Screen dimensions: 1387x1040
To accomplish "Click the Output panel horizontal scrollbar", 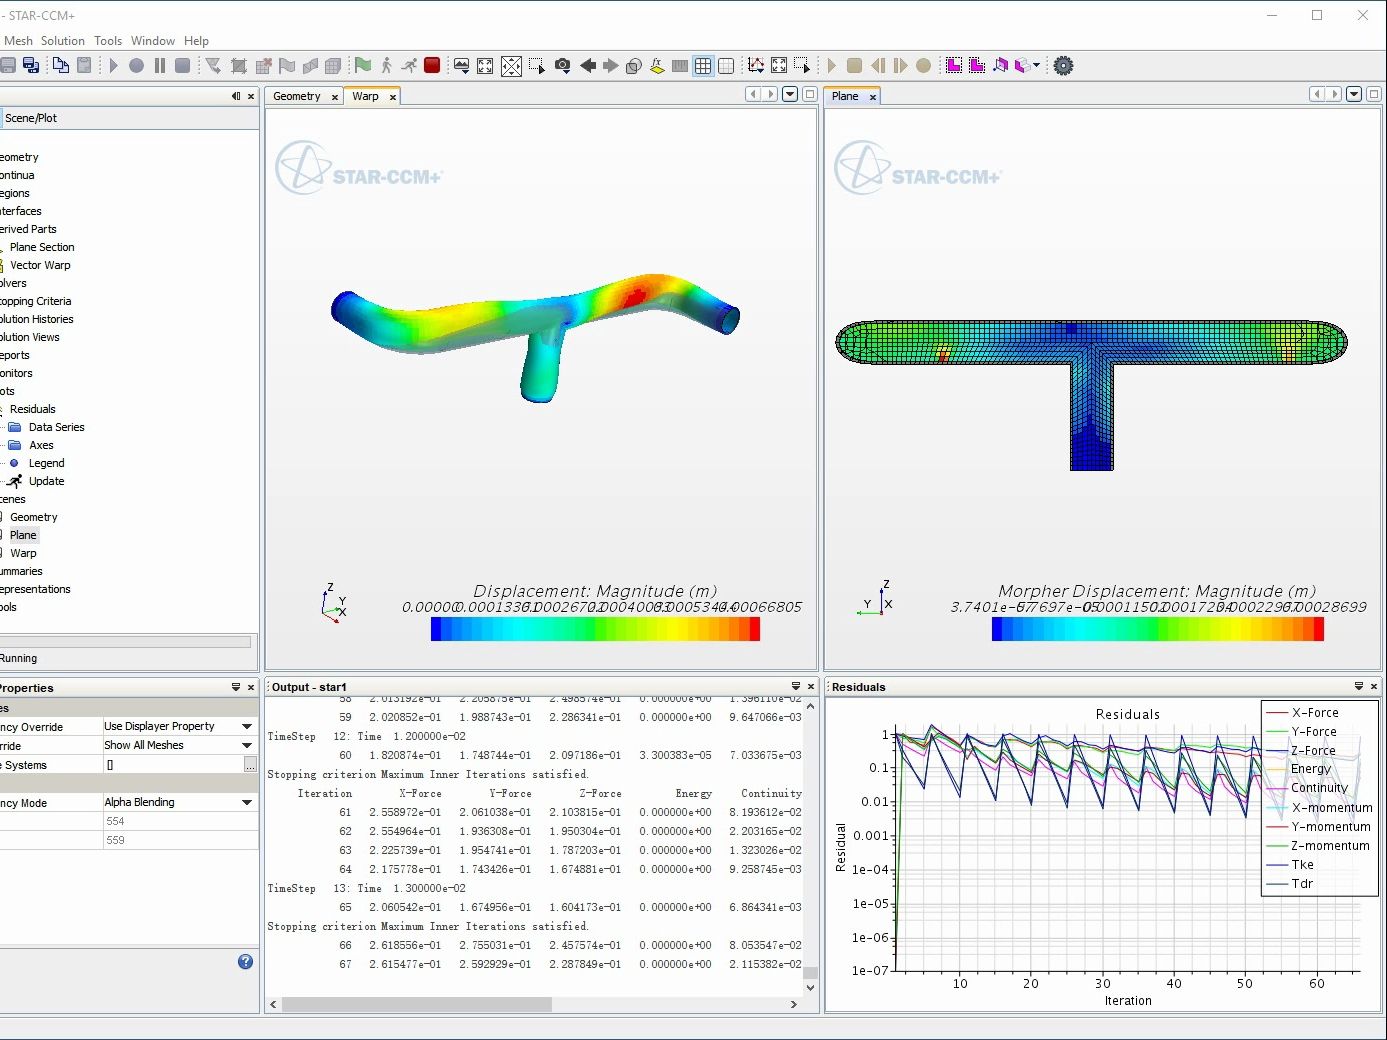I will 416,1004.
